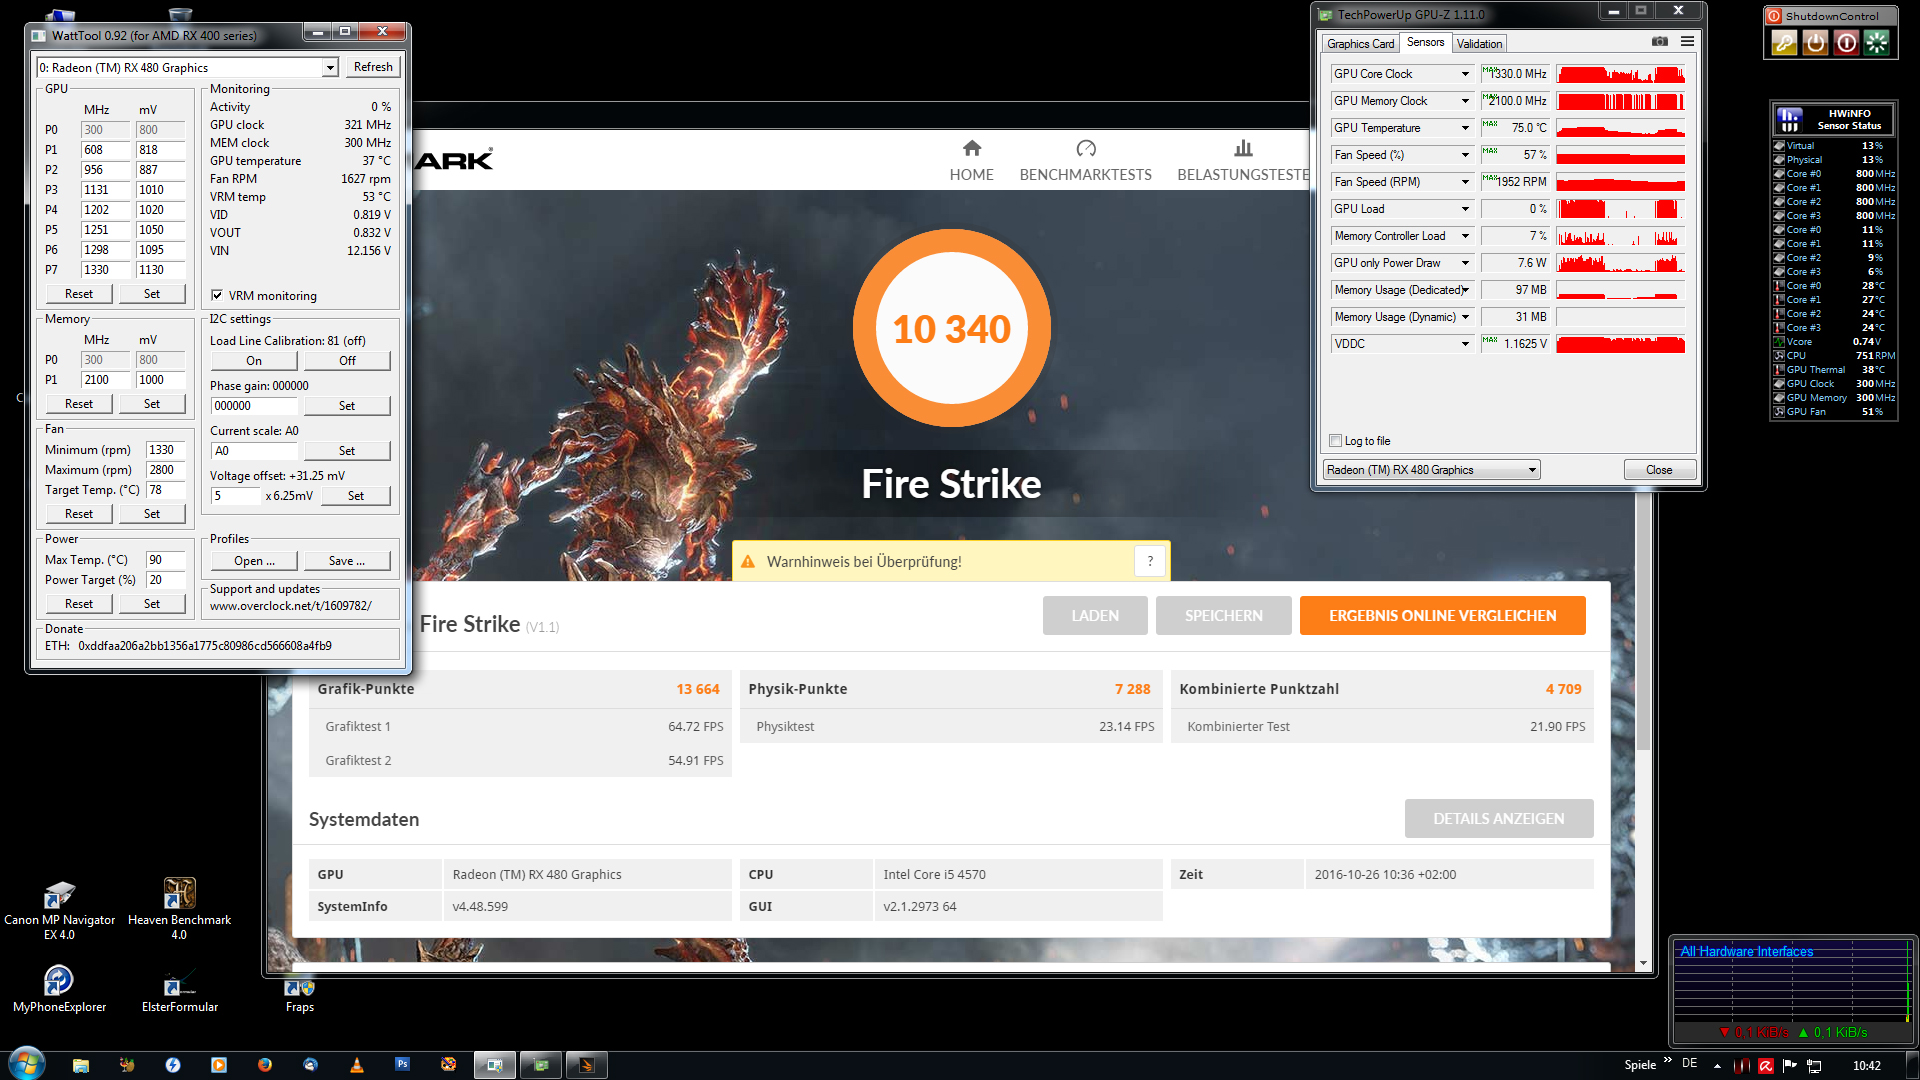The width and height of the screenshot is (1920, 1080).
Task: Expand the Radeon RX 480 dropdown in WattTool
Action: (330, 68)
